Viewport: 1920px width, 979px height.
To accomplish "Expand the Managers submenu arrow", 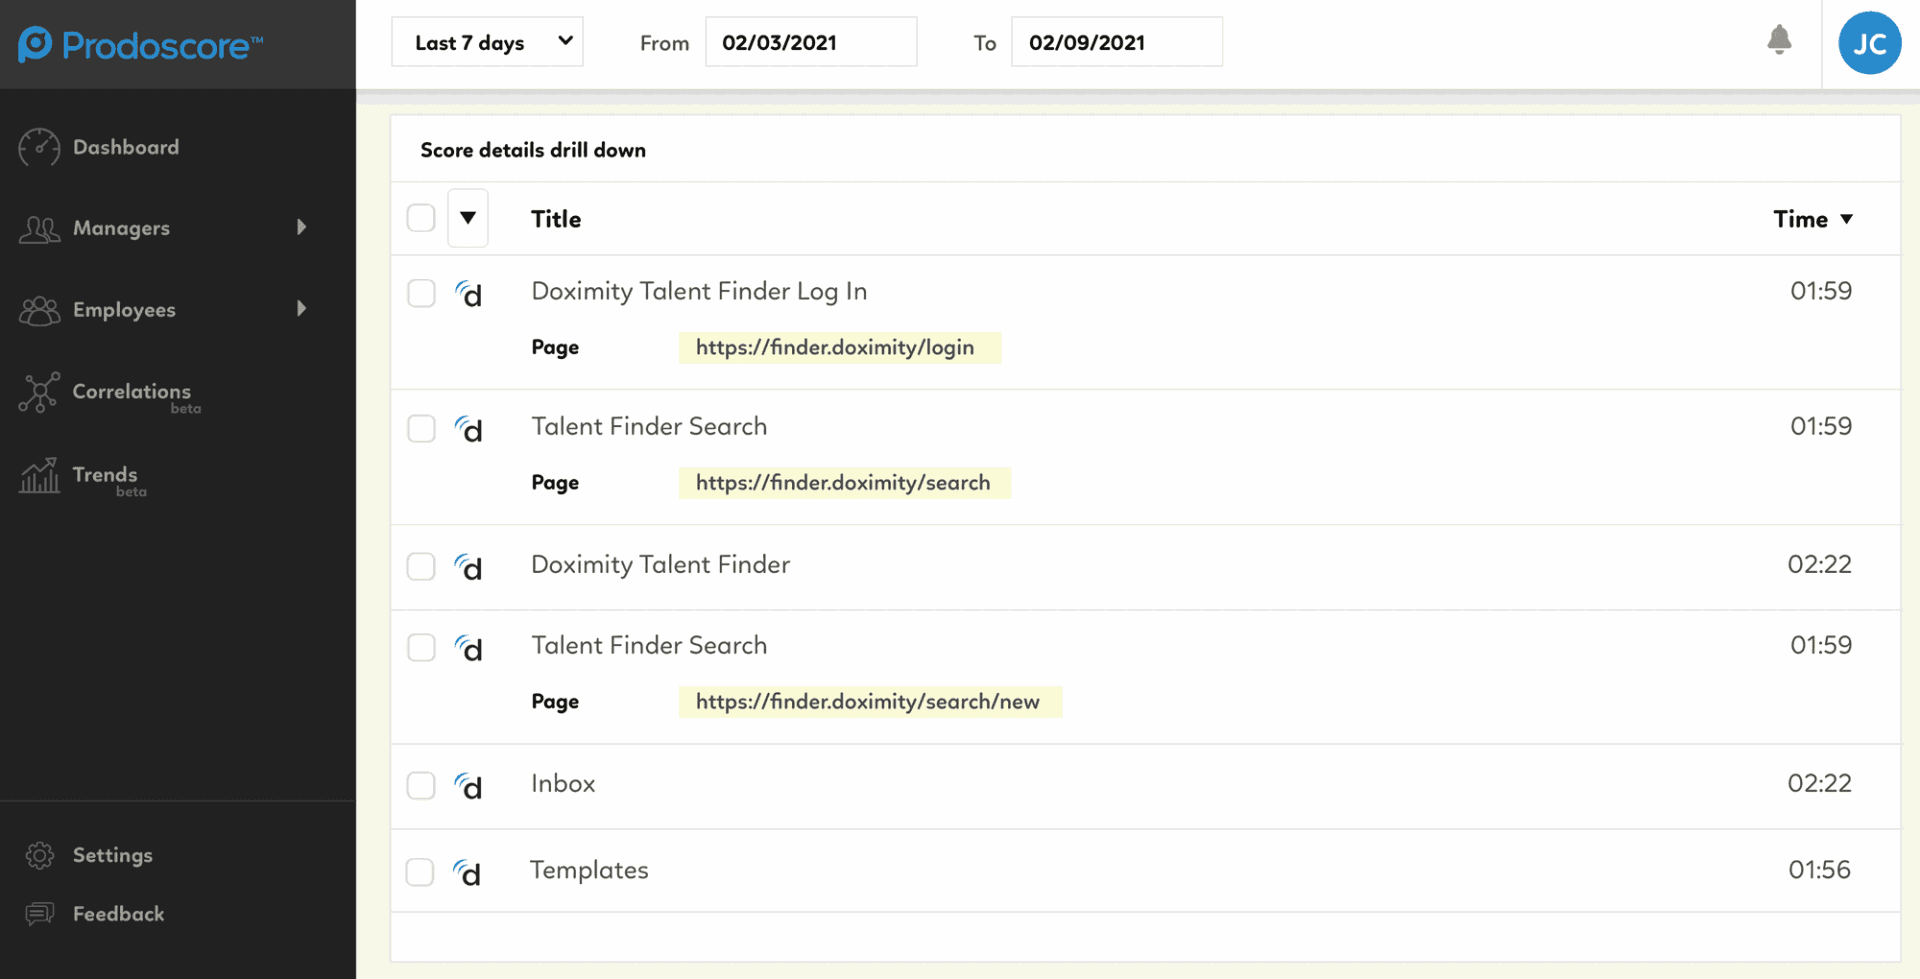I will coord(301,227).
